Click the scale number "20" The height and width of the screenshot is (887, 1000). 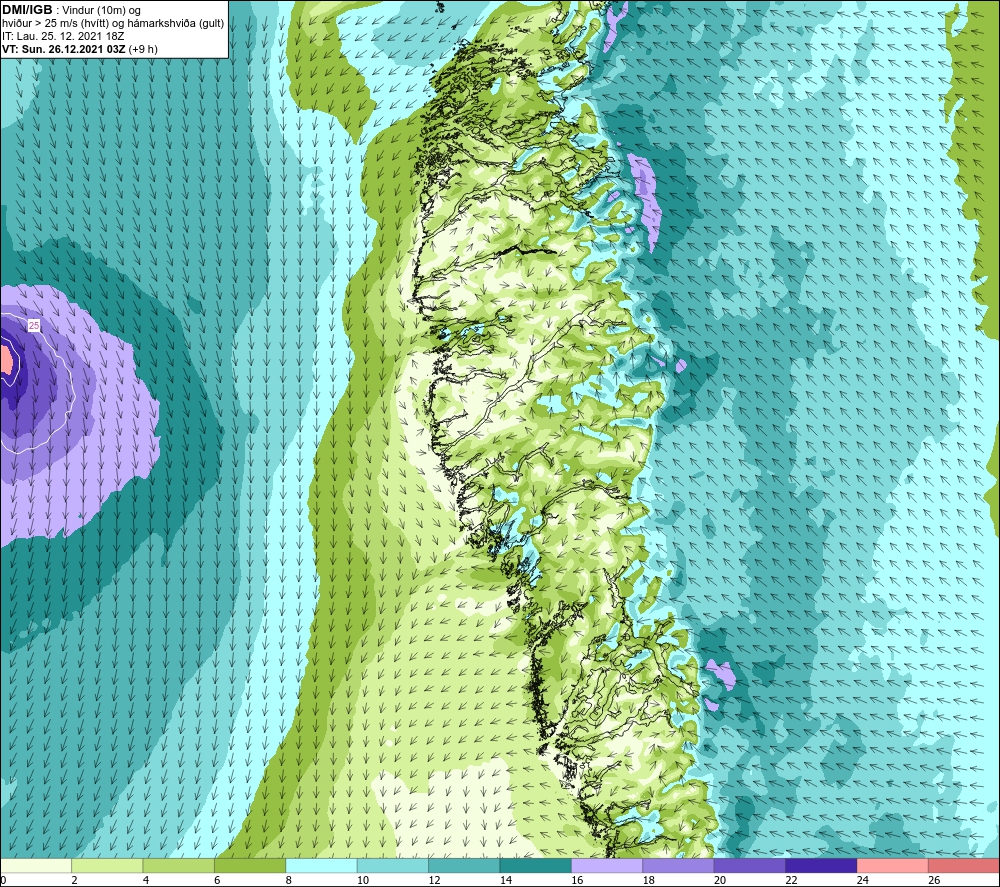coord(720,880)
